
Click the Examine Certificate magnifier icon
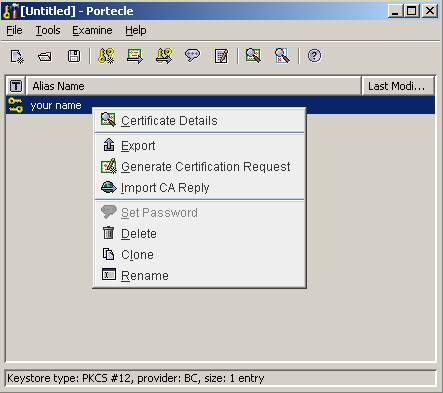pos(253,56)
